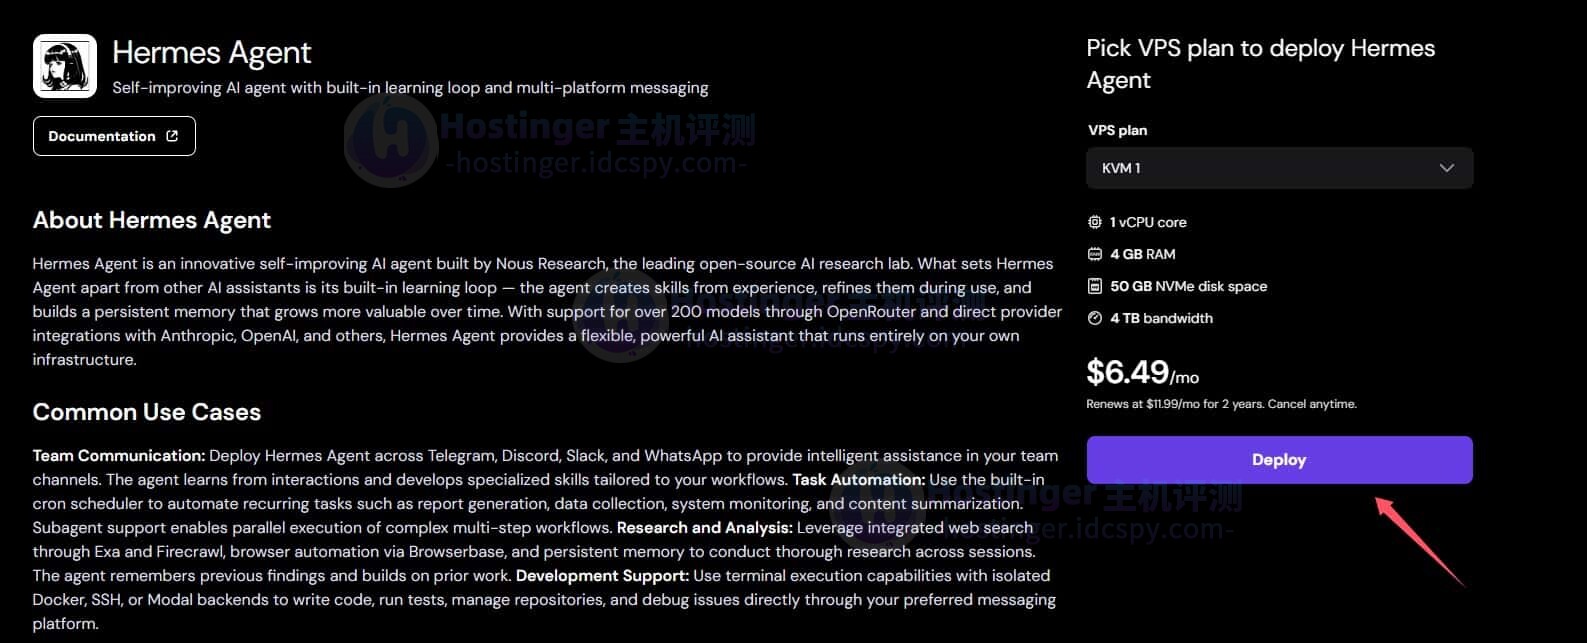
Task: Click the bandwidth gauge icon
Action: [x=1095, y=318]
